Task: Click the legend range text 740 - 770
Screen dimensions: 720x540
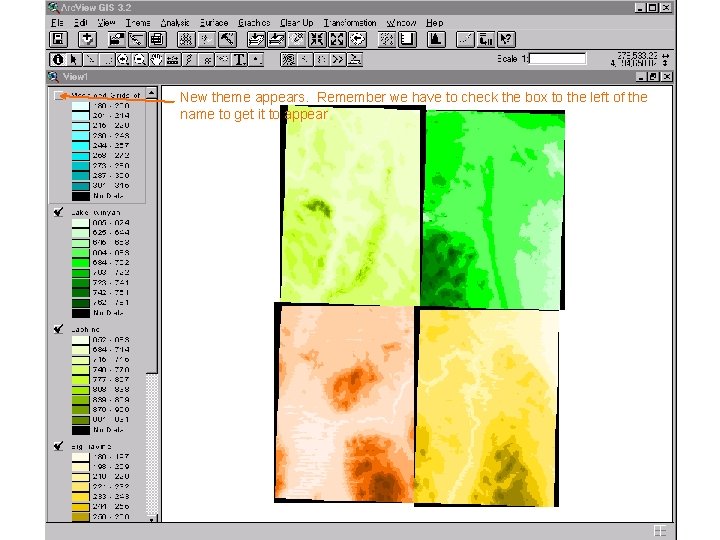Action: point(111,370)
